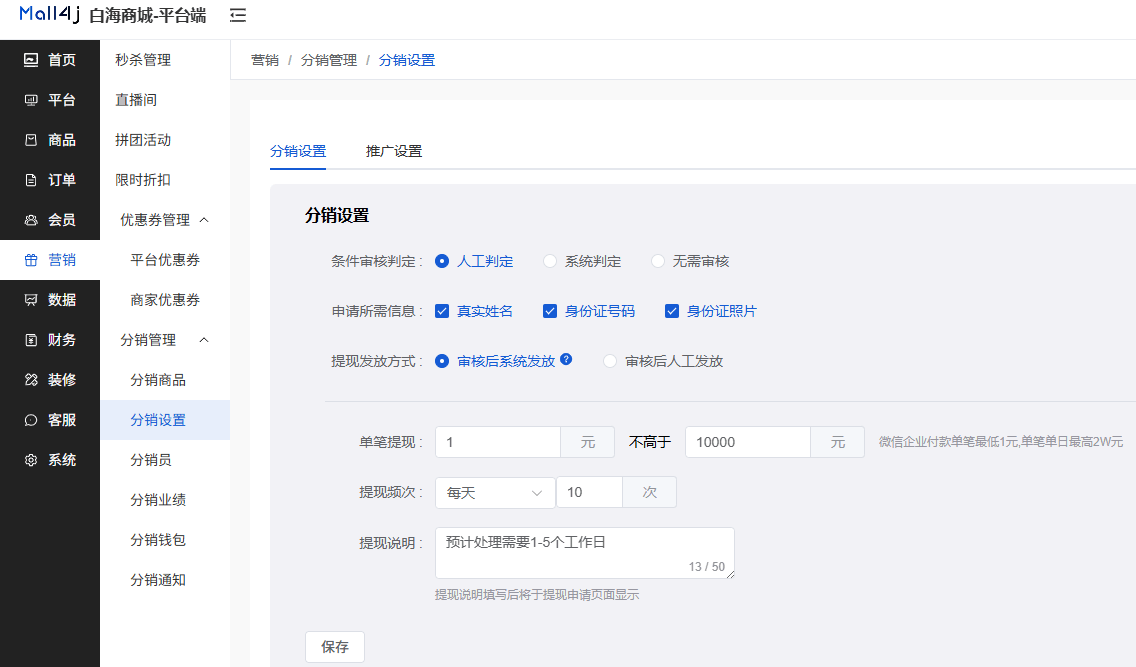The width and height of the screenshot is (1136, 667).
Task: Click minimum 单笔提现 amount field
Action: pos(498,442)
